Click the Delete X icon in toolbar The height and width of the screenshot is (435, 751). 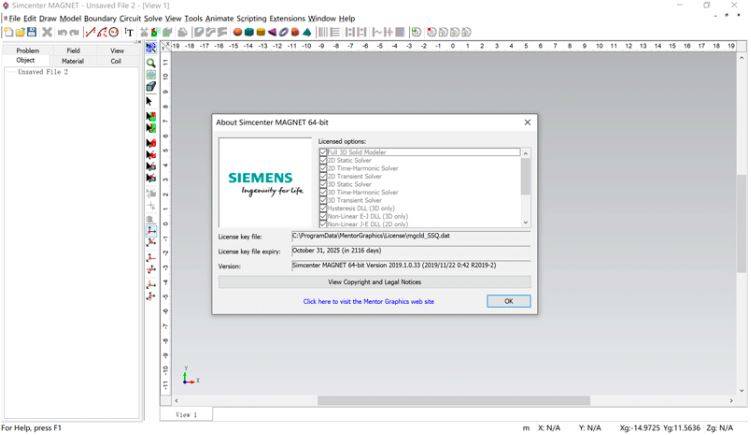47,32
